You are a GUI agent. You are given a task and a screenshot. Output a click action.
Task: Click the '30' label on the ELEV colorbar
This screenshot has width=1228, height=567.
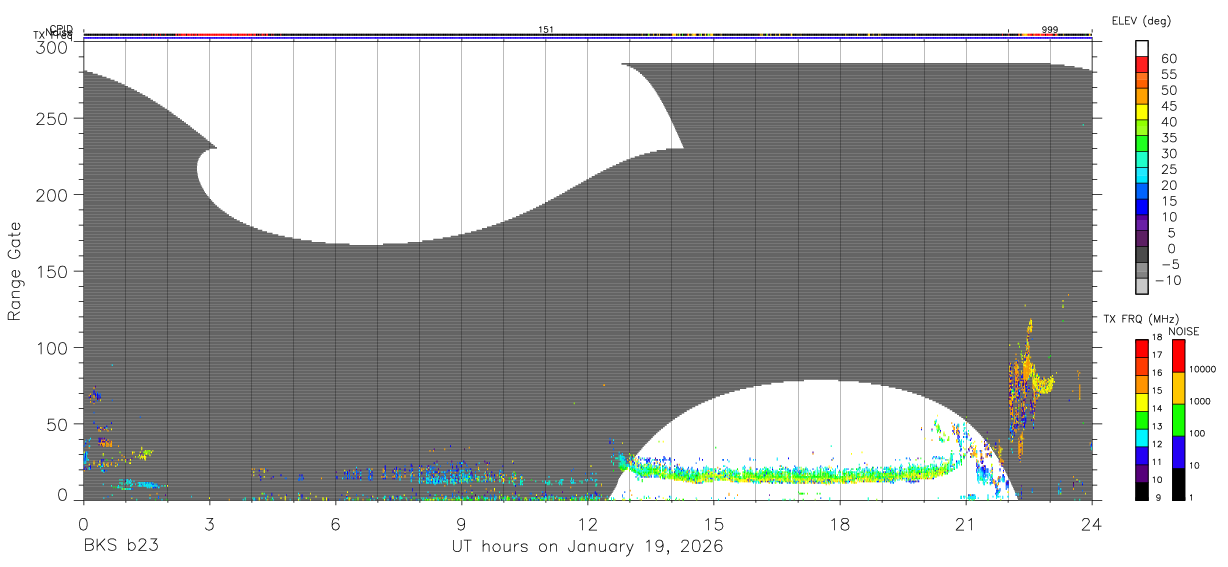click(1168, 154)
